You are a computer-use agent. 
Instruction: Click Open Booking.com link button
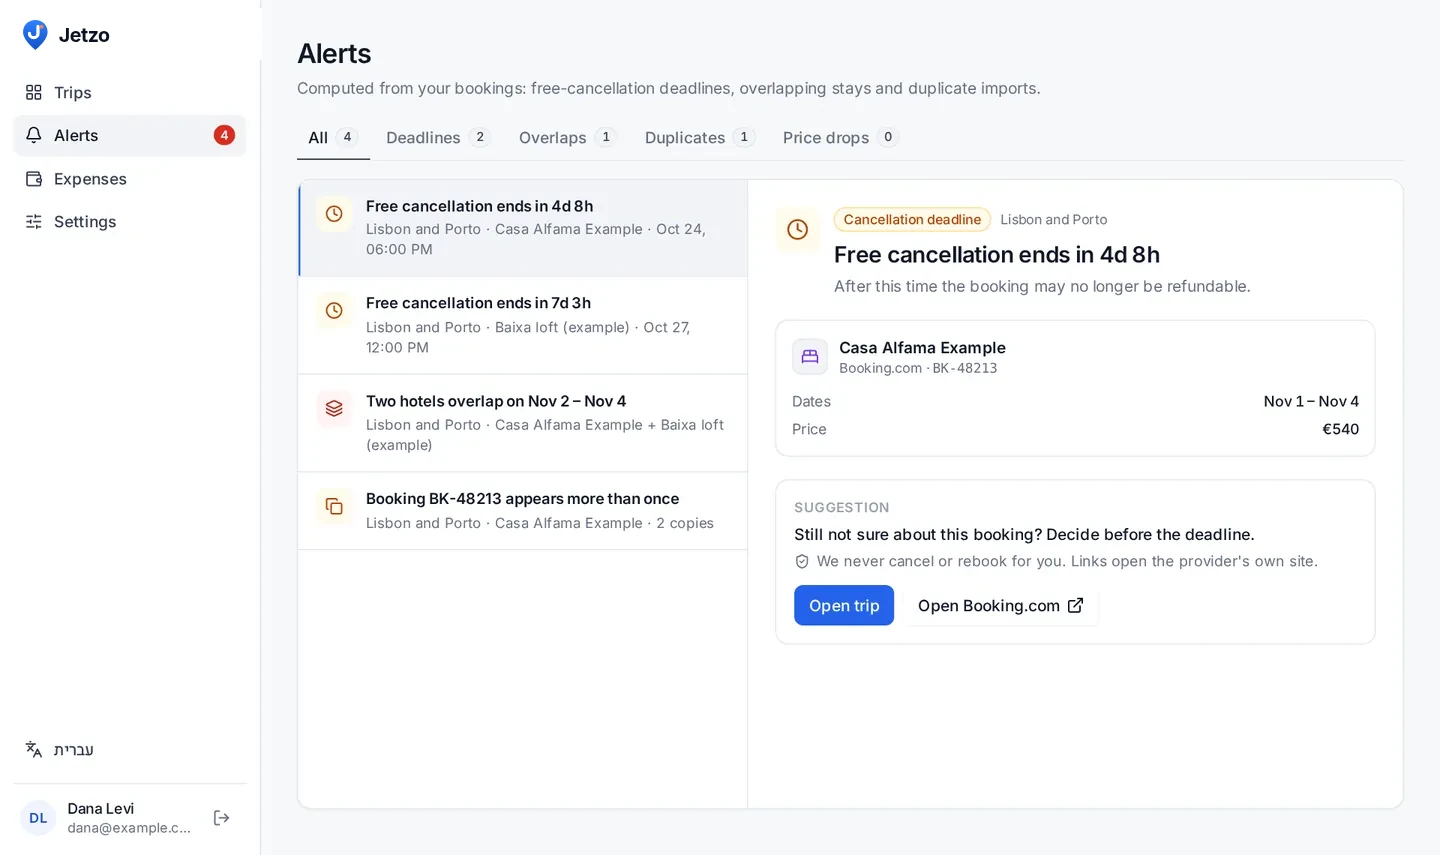pos(1001,606)
